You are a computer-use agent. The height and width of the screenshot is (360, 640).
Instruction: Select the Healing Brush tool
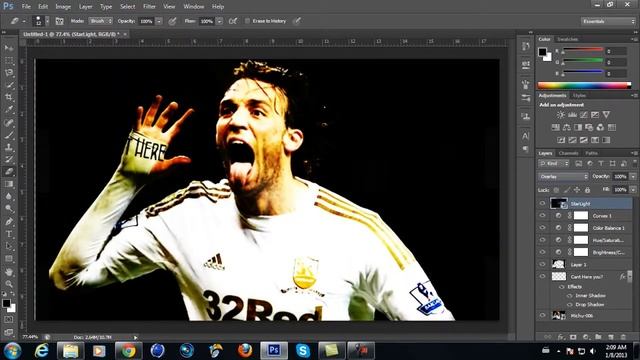click(x=9, y=122)
